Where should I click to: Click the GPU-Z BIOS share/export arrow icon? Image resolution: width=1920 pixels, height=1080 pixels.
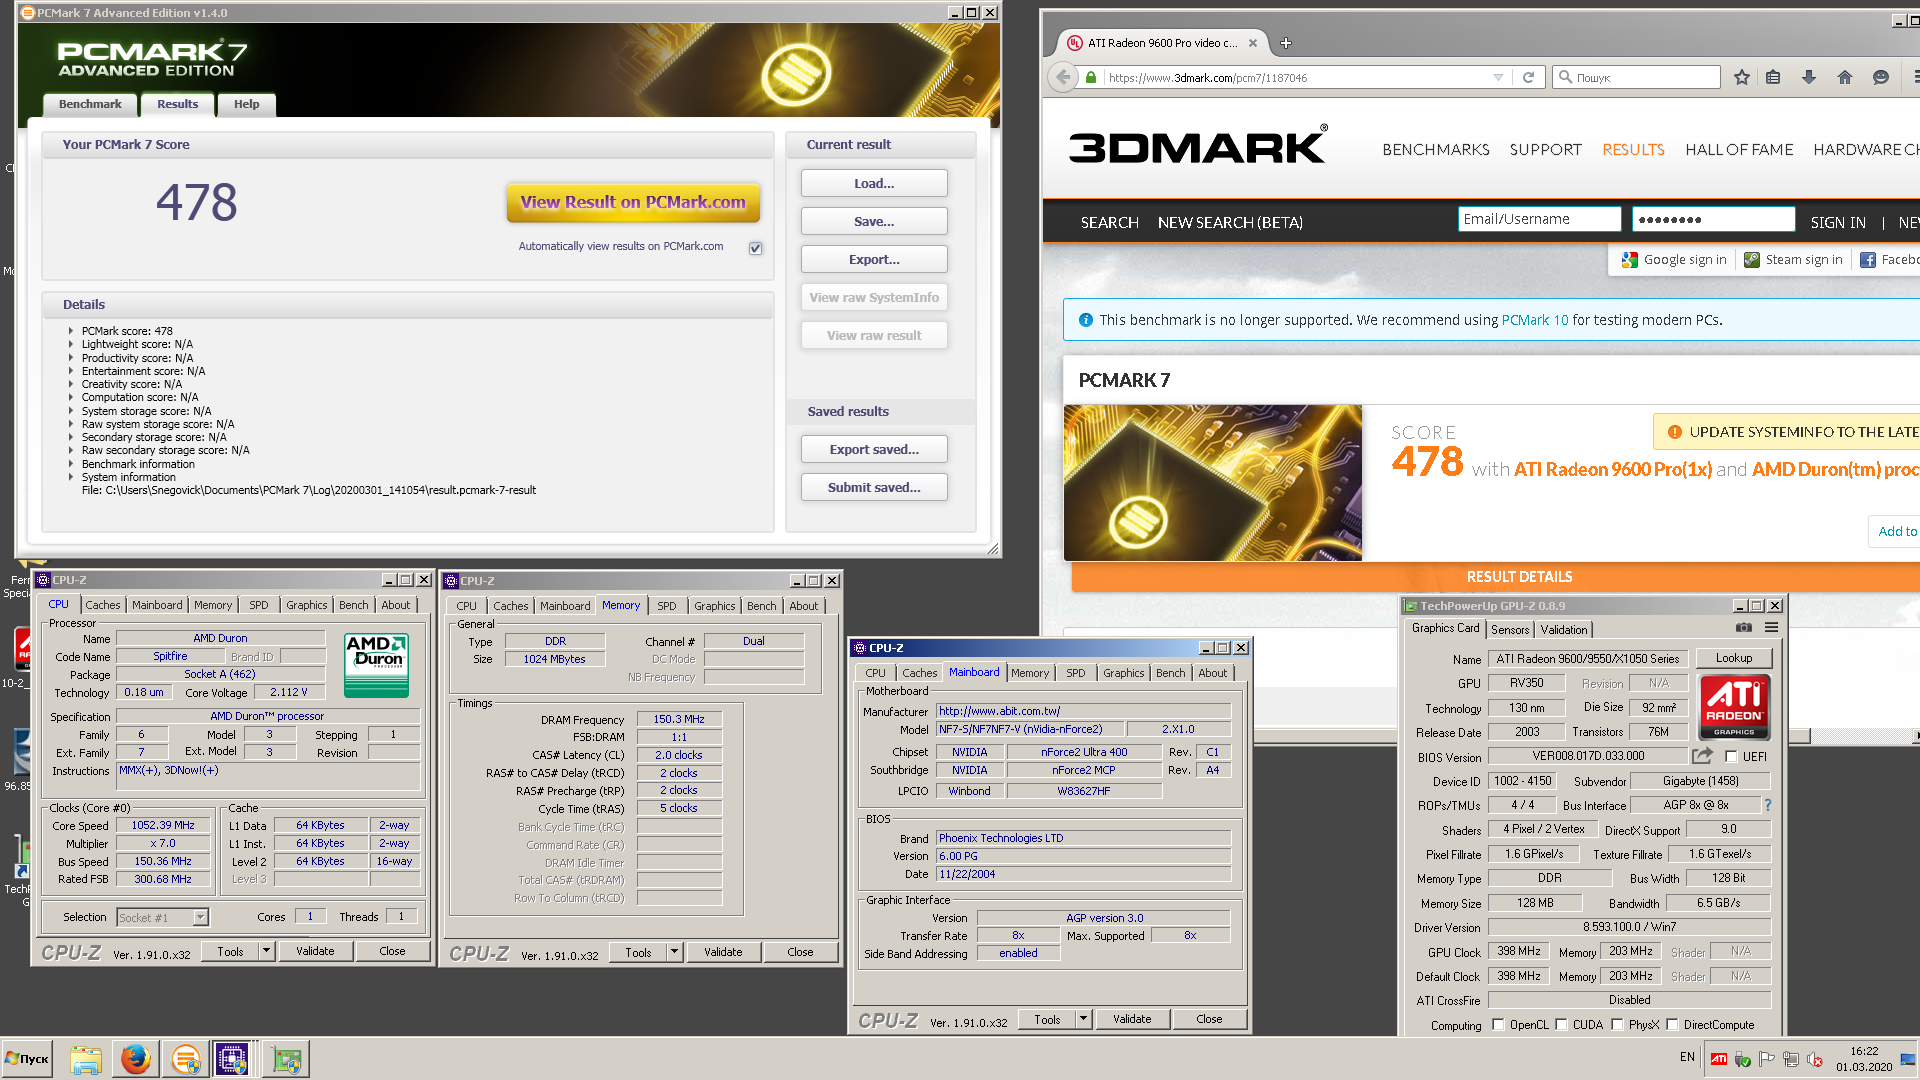pos(1702,756)
